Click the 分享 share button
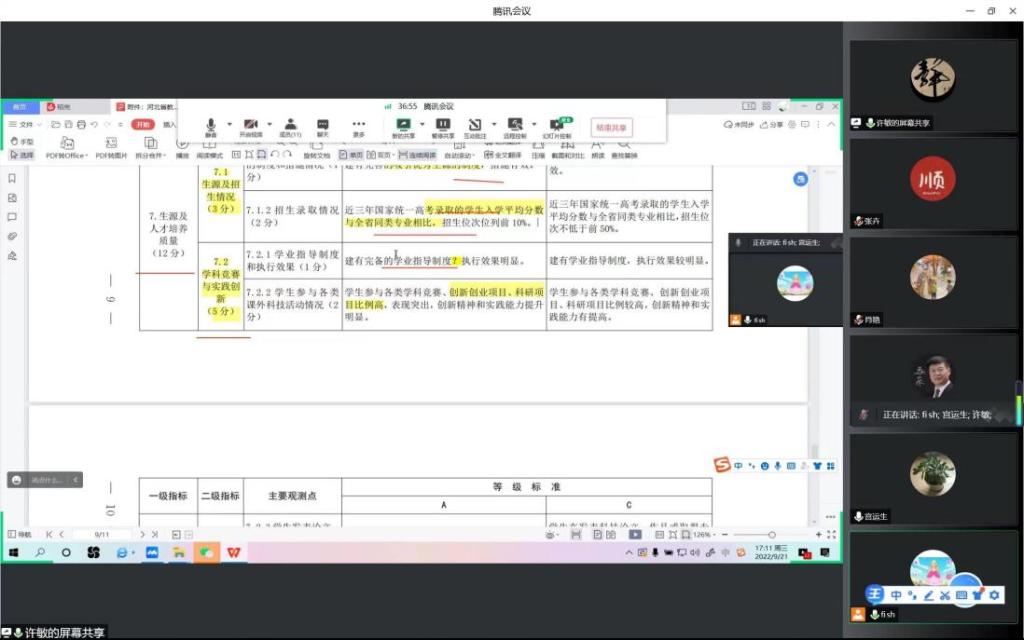 coord(771,125)
